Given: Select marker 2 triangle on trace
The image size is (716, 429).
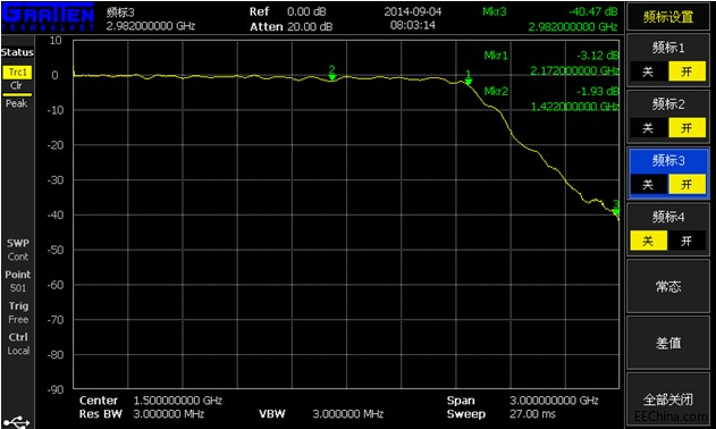Looking at the screenshot, I should click(332, 78).
